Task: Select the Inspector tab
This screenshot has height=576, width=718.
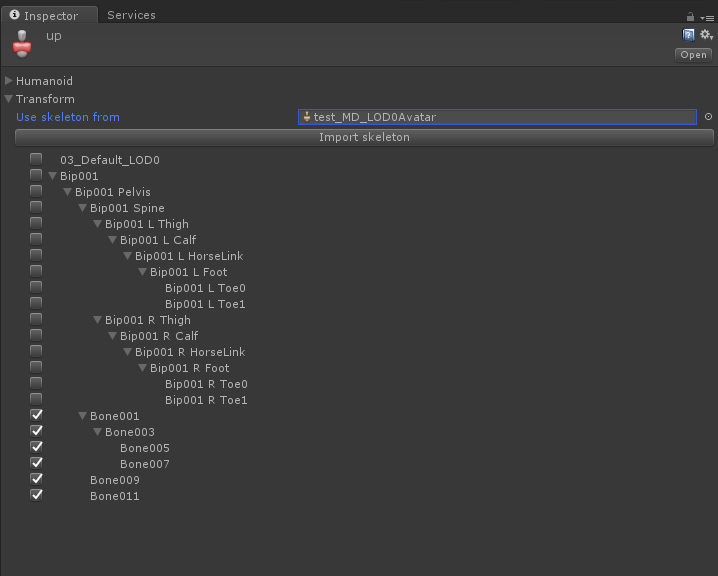Action: tap(49, 15)
